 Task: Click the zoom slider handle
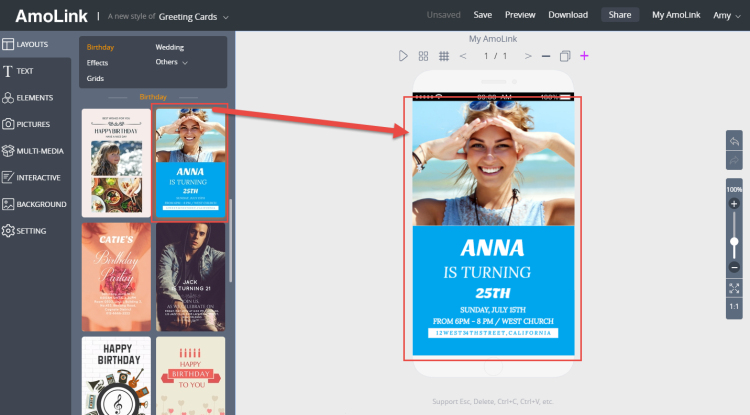tap(734, 242)
